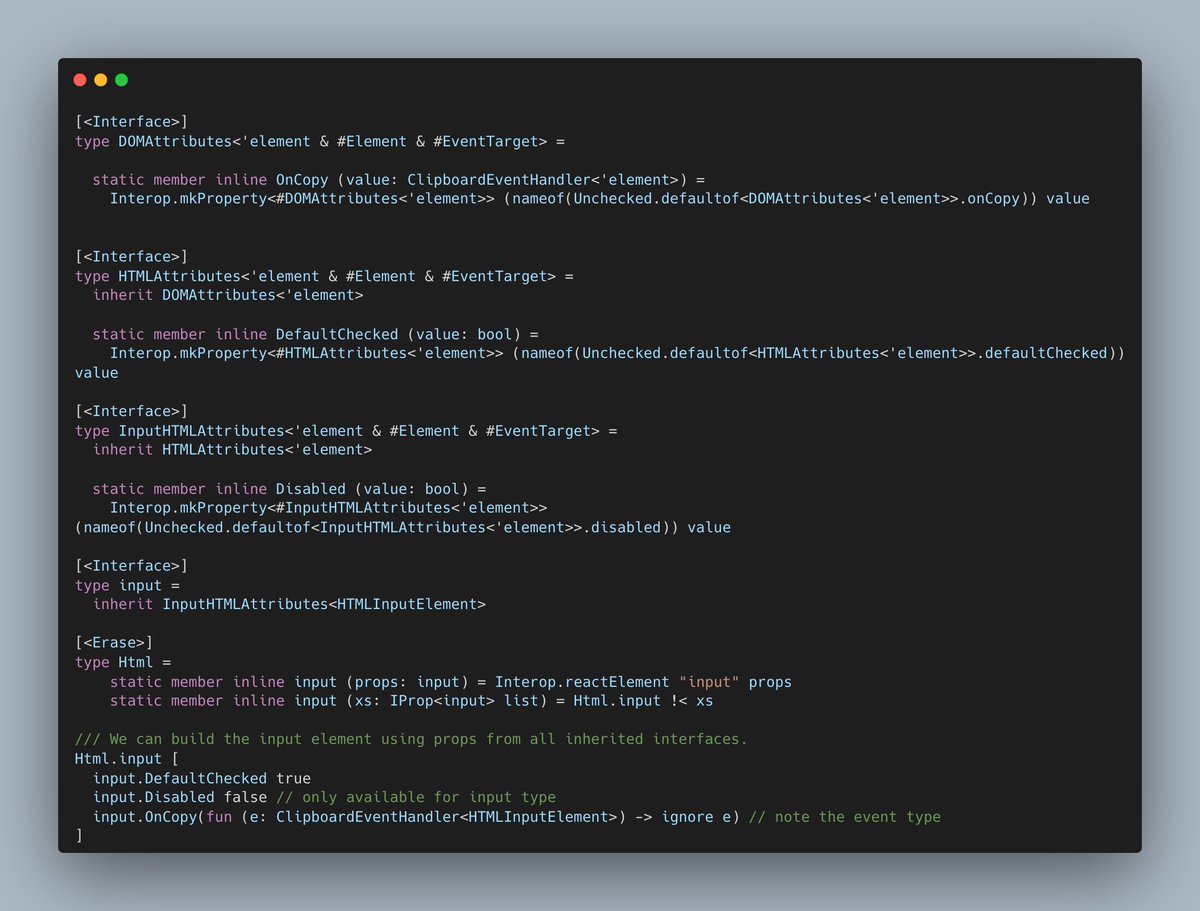Click the red close window button
This screenshot has width=1200, height=911.
(x=80, y=79)
